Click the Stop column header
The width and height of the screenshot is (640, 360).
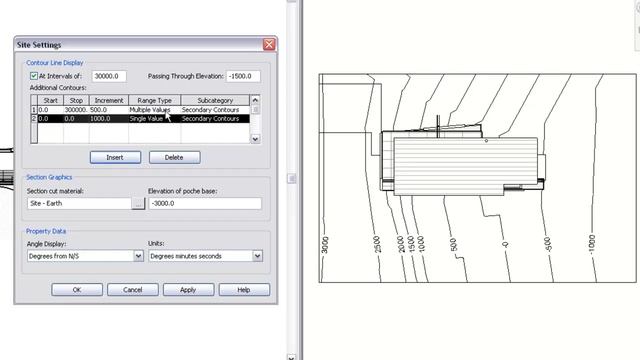(76, 100)
